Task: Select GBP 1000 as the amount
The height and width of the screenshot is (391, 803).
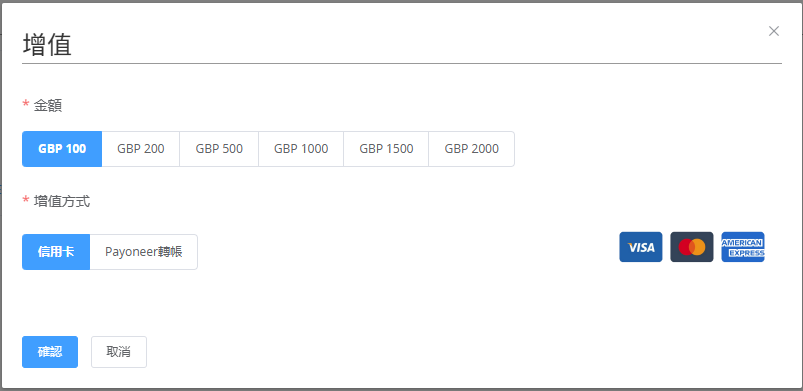Action: click(x=301, y=149)
